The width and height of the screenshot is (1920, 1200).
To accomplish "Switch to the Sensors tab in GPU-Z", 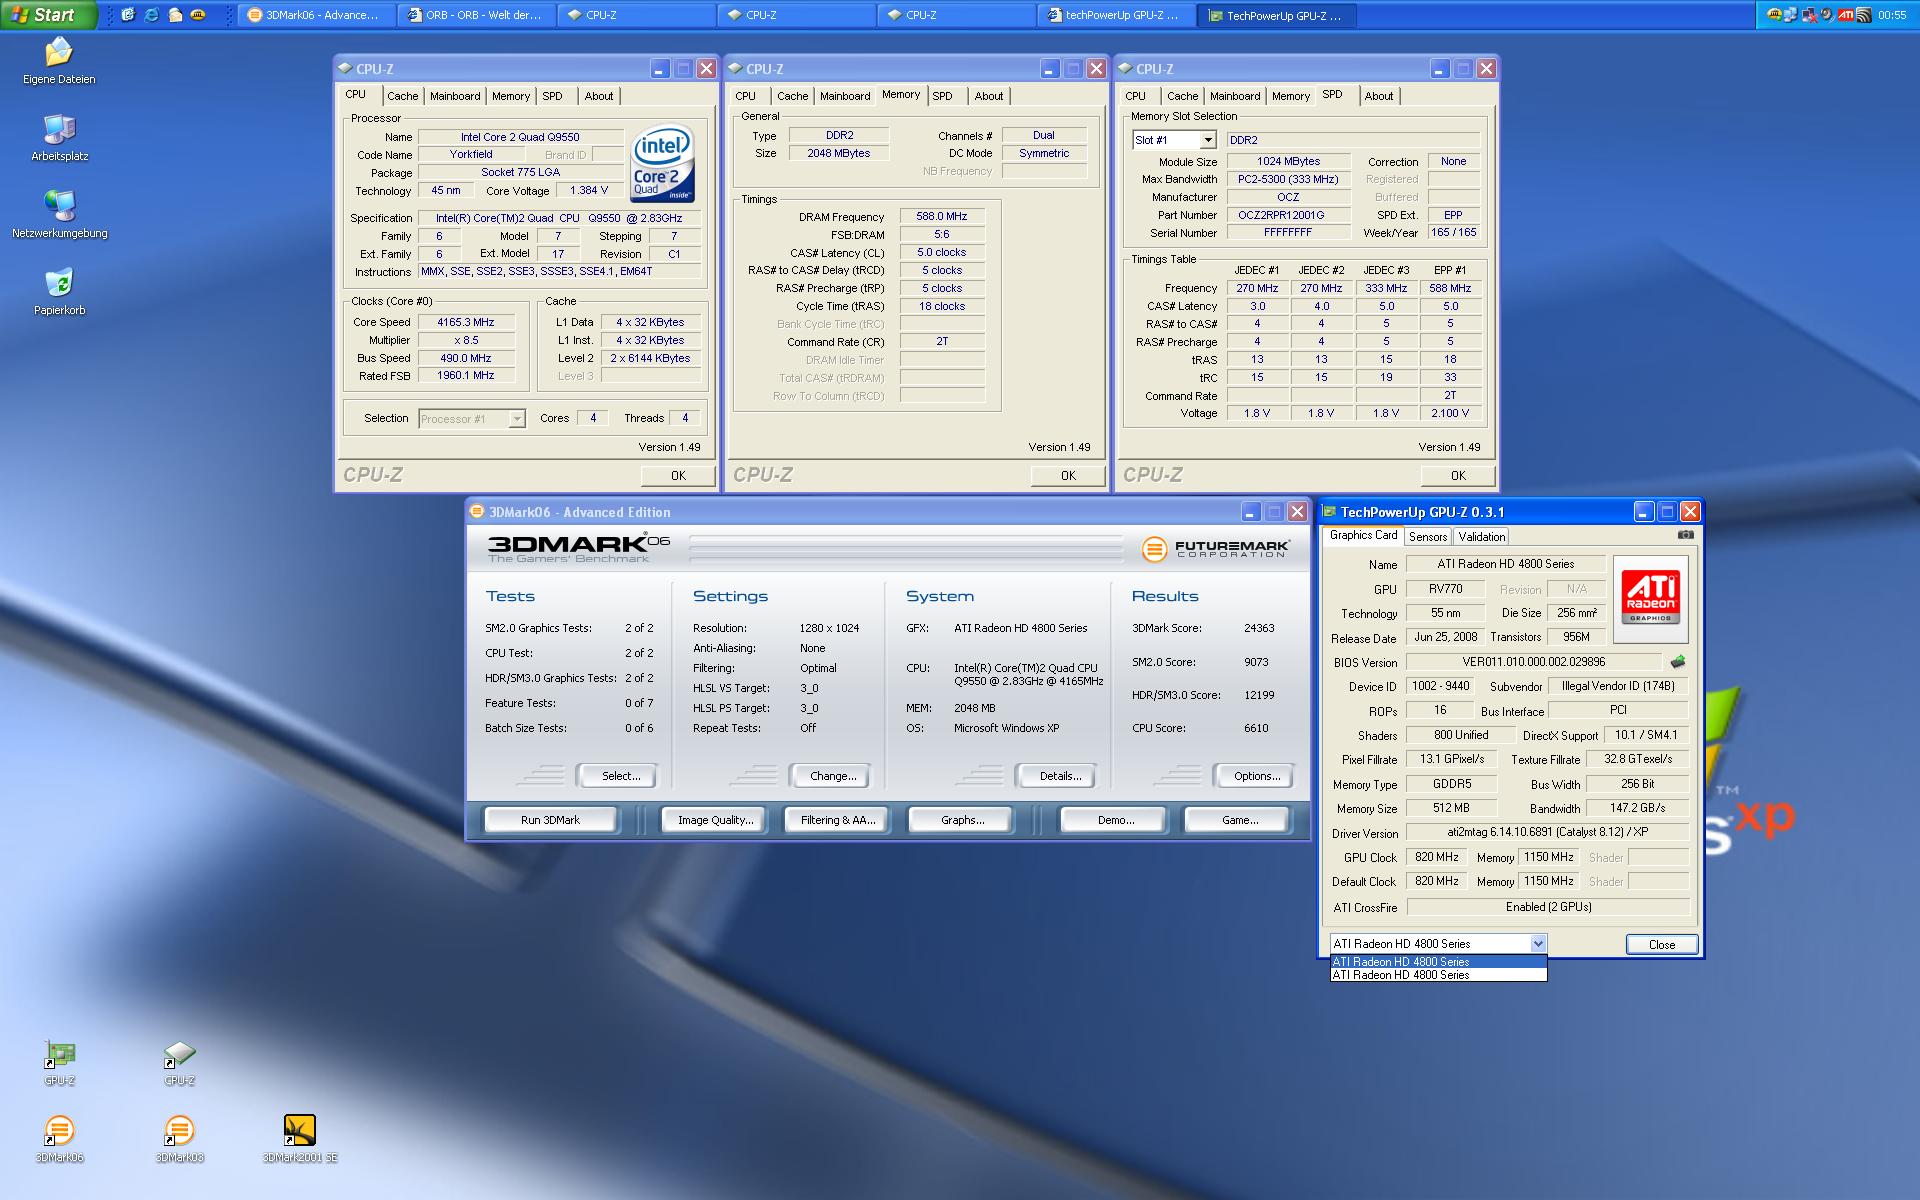I will 1428,537.
